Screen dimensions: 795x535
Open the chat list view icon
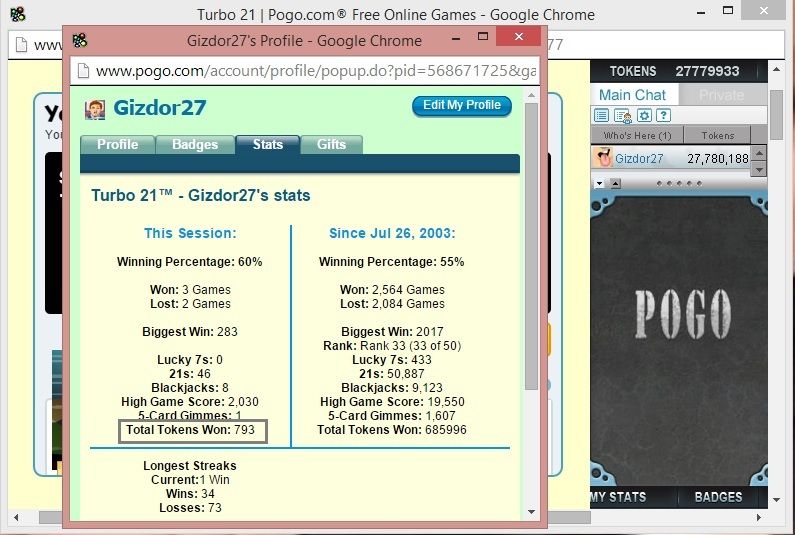pyautogui.click(x=601, y=116)
